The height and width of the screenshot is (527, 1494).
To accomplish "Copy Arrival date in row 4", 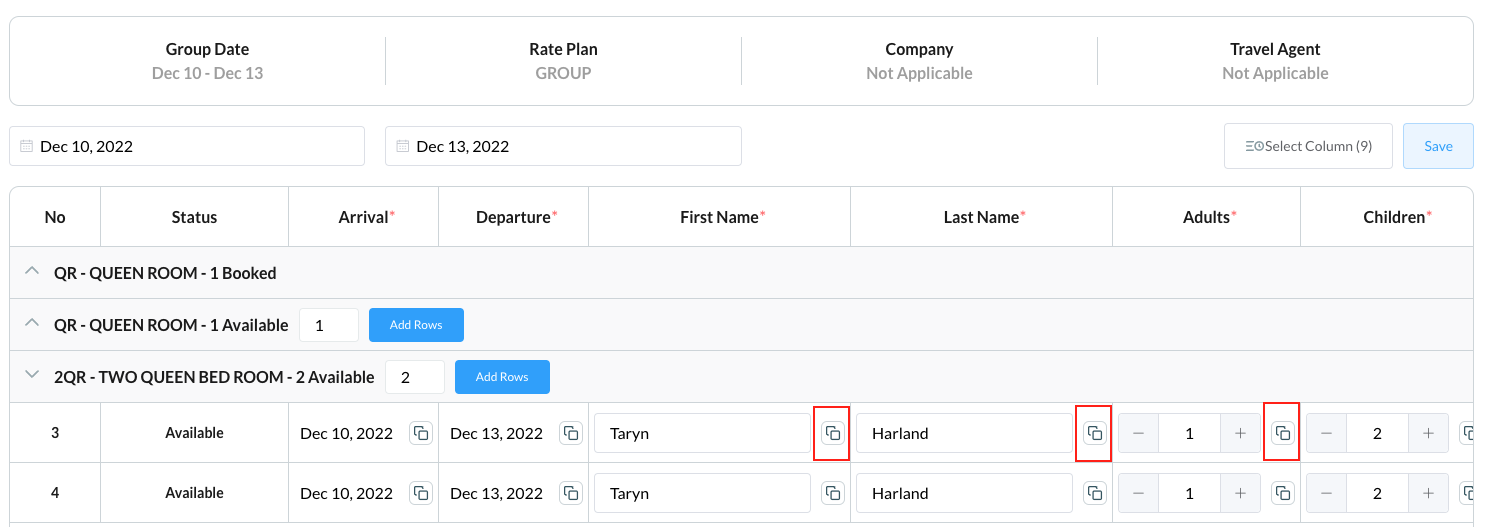I will [x=421, y=493].
